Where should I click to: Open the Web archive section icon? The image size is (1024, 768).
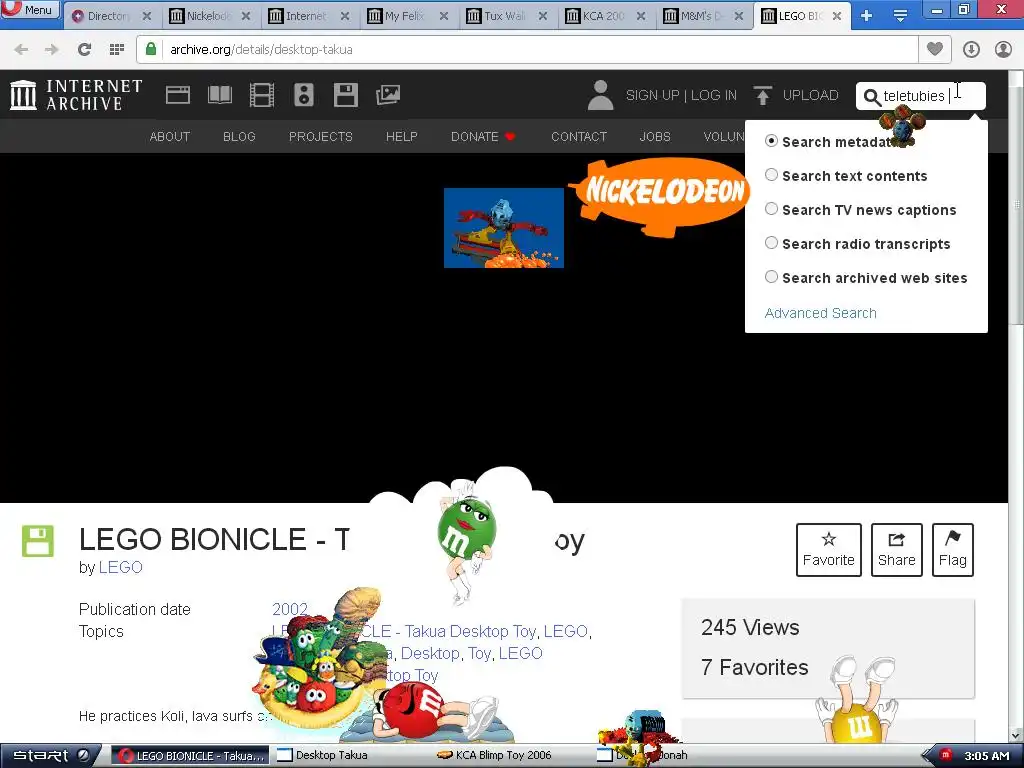178,95
